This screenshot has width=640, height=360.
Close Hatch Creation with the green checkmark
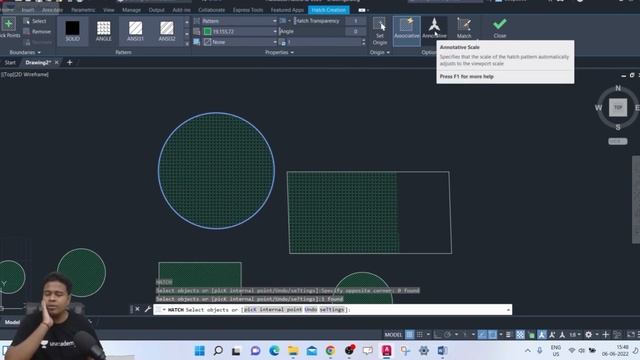[500, 27]
